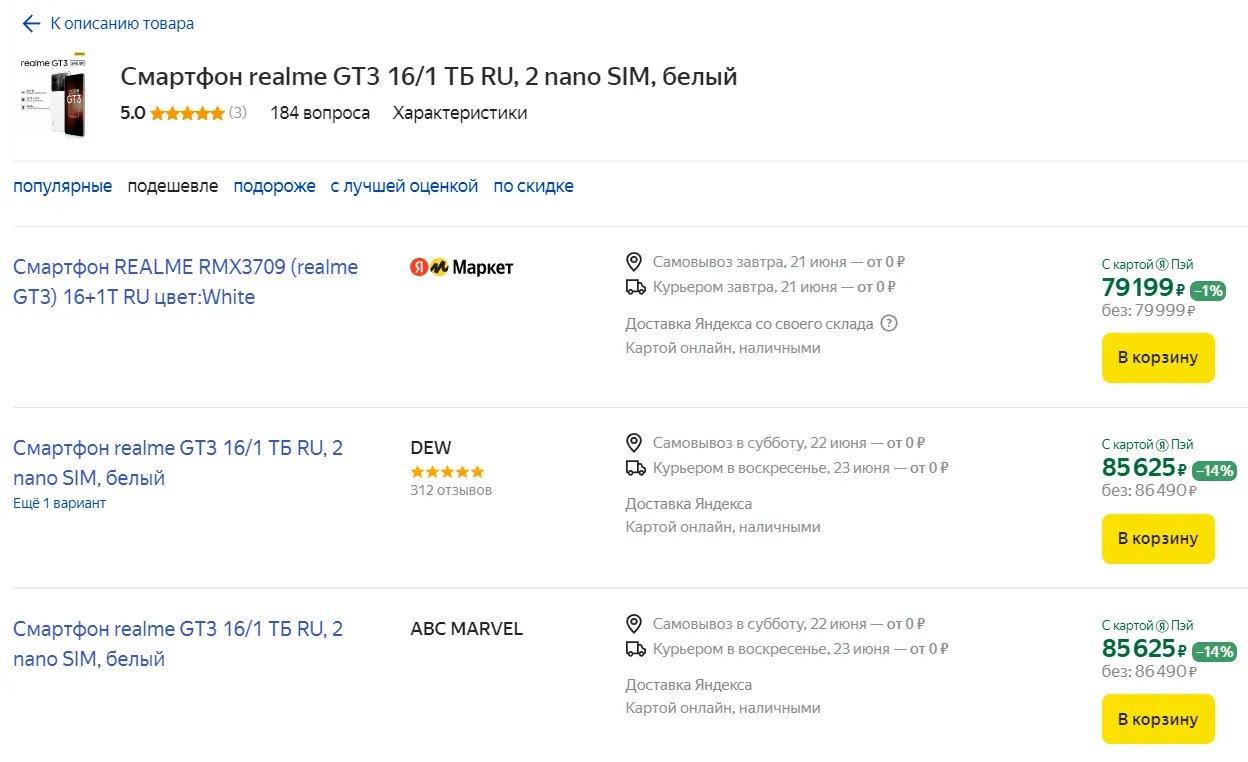Image resolution: width=1248 pixels, height=762 pixels.
Task: Click the pickup pin icon in the first offer
Action: pos(633,262)
